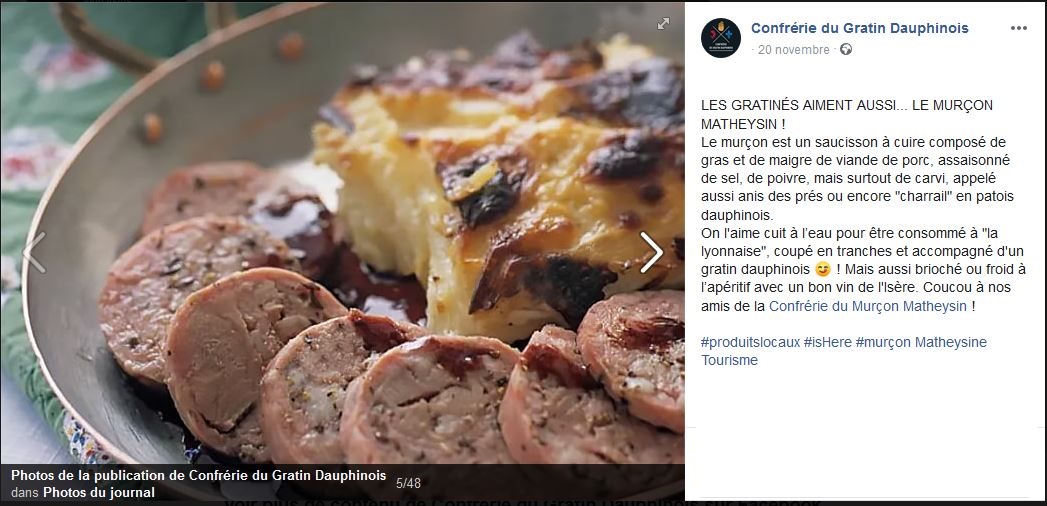The height and width of the screenshot is (506, 1047).
Task: Go back to the previous photo arrow
Action: [34, 252]
